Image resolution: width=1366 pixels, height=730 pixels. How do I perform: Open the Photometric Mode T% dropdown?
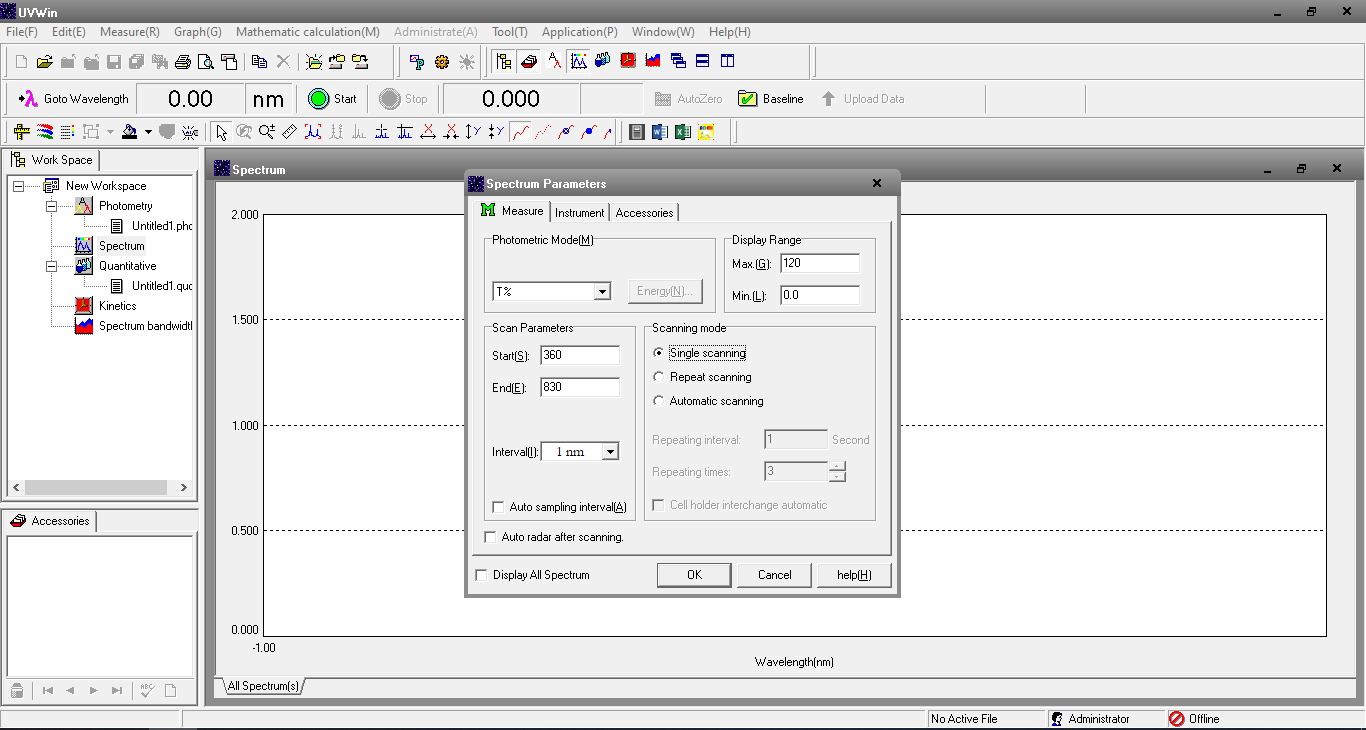[x=602, y=292]
